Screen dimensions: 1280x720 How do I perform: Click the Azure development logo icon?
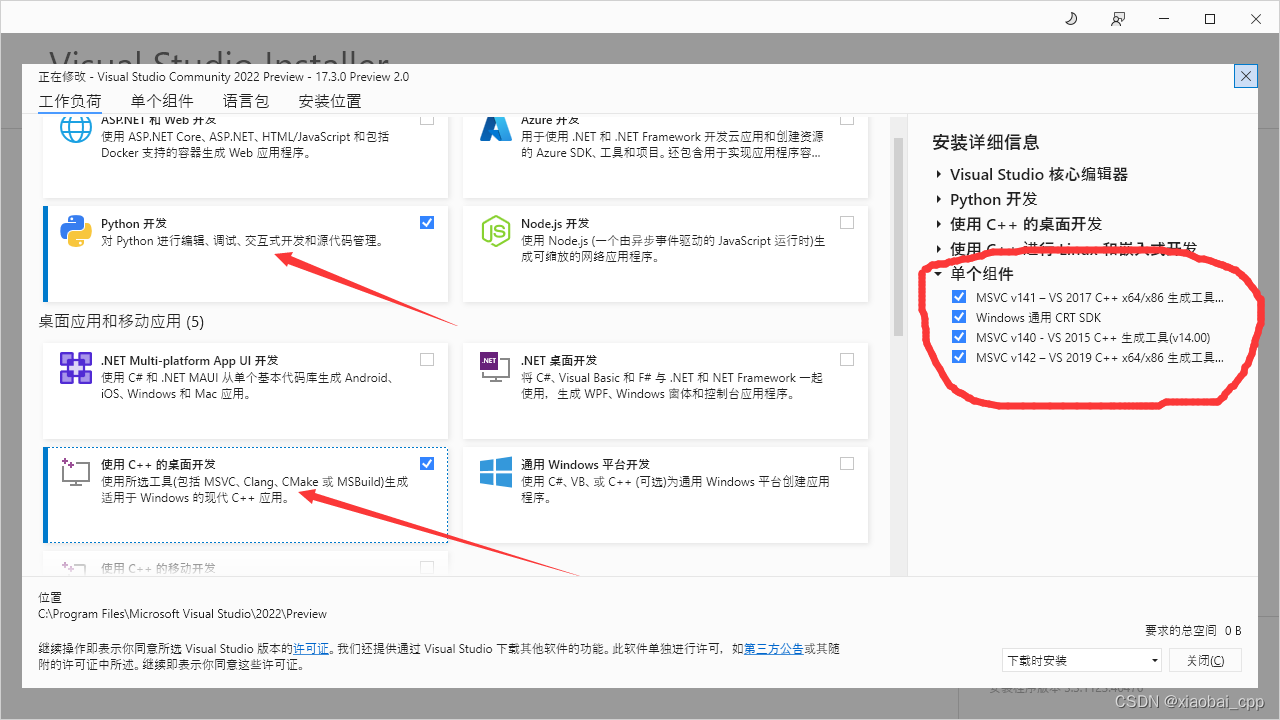[x=496, y=128]
